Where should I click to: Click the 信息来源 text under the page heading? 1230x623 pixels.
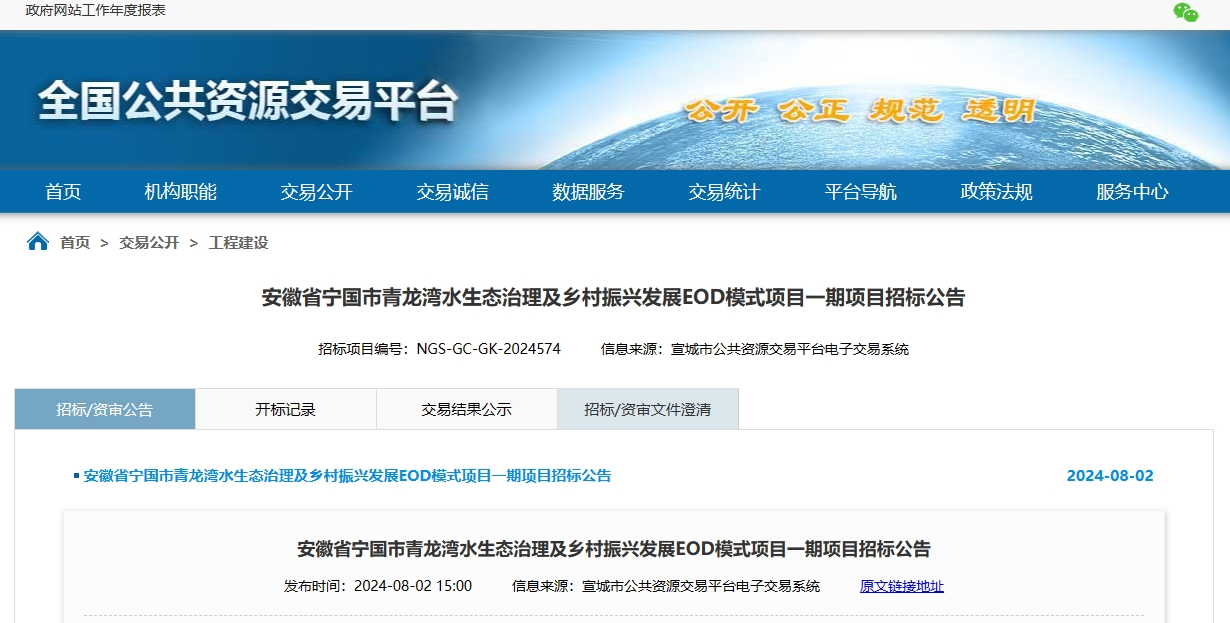(755, 349)
